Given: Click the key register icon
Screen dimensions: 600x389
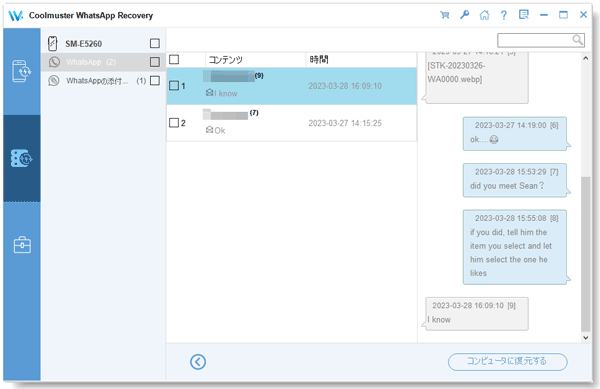Looking at the screenshot, I should (x=465, y=15).
